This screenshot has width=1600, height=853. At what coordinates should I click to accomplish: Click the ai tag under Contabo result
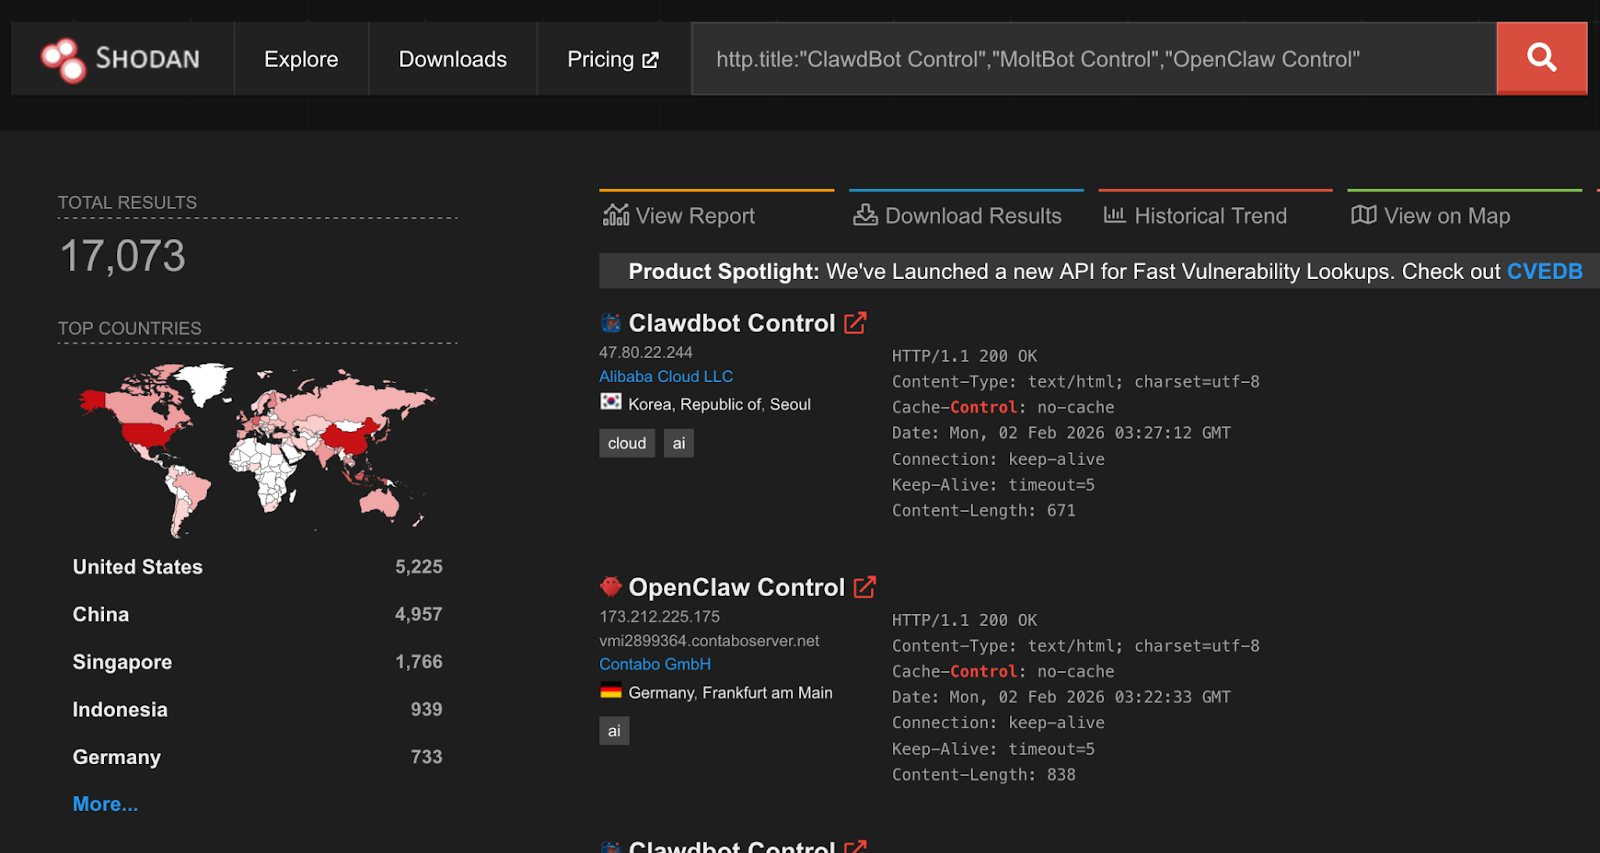pyautogui.click(x=614, y=731)
